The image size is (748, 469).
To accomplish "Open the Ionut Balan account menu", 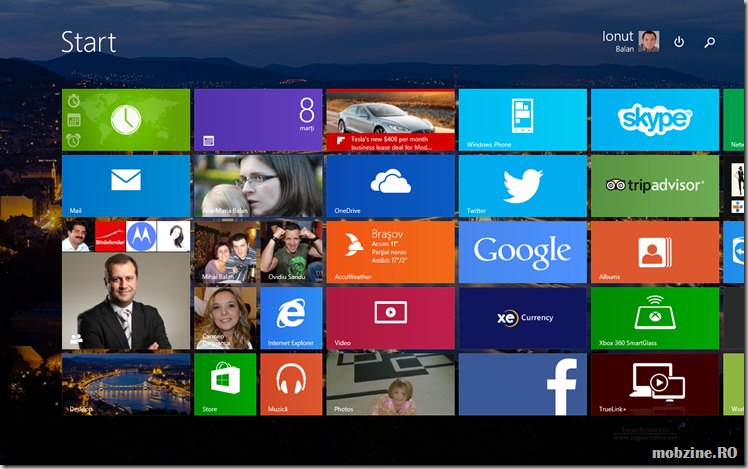I will [630, 41].
